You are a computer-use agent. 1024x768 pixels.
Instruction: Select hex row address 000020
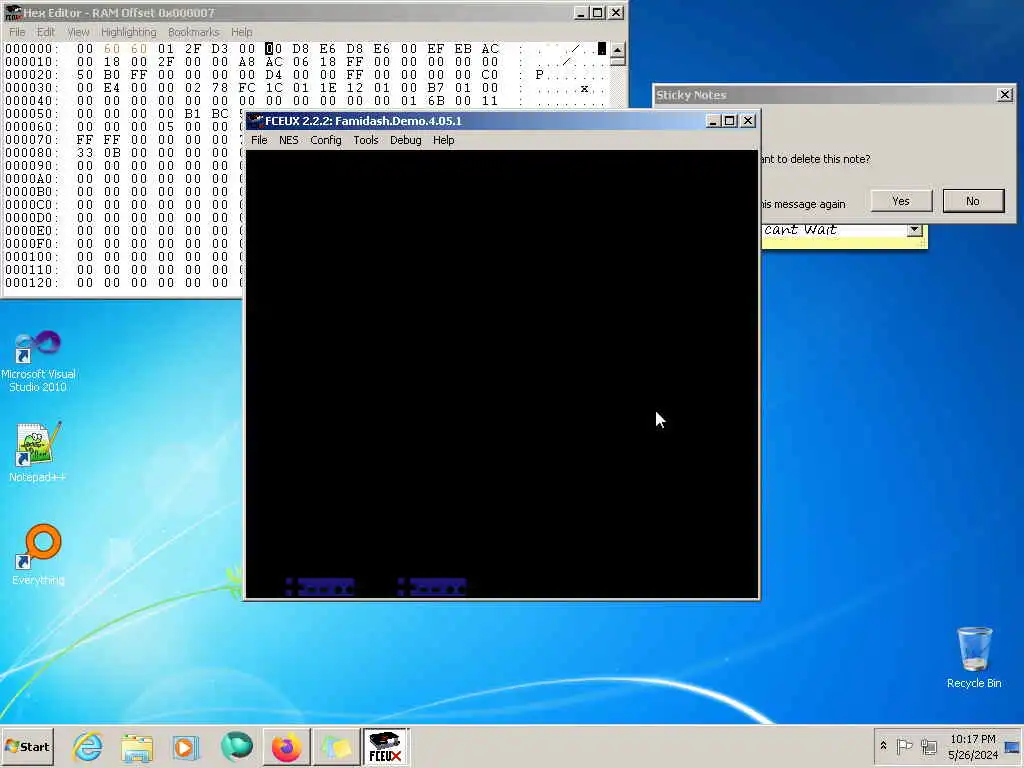pos(31,75)
